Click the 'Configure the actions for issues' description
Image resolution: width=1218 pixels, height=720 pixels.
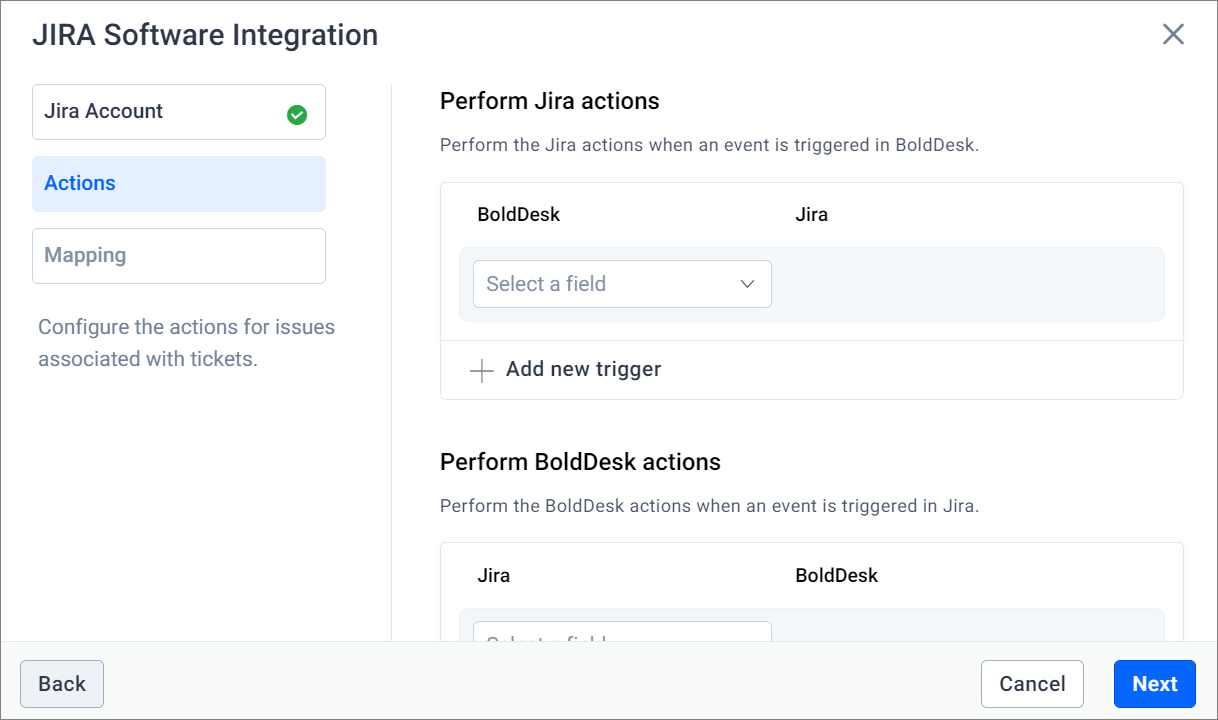tap(187, 343)
